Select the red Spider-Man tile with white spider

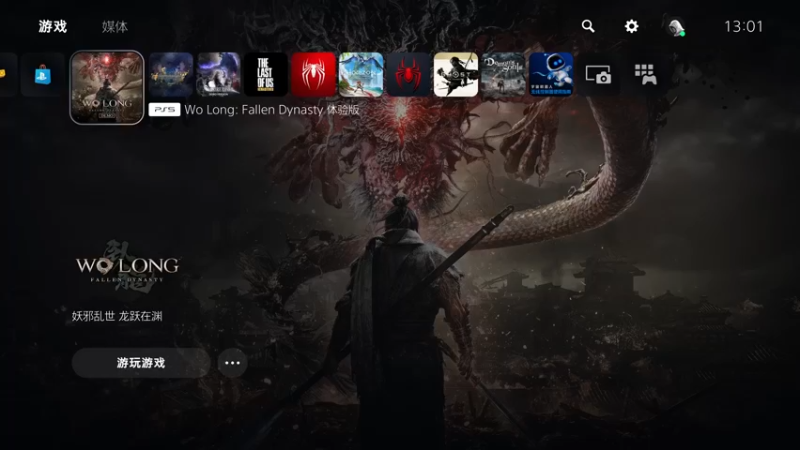coord(313,74)
